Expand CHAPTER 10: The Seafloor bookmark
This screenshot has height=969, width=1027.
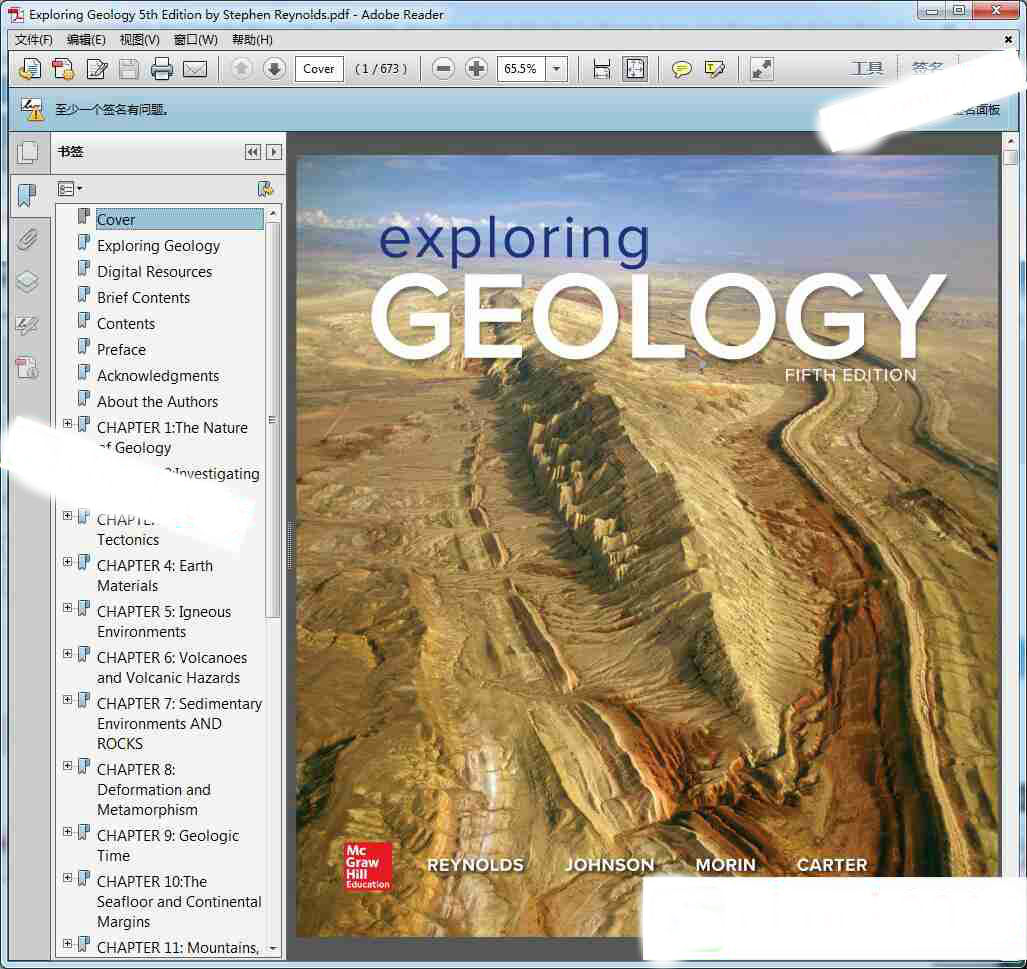(x=67, y=878)
